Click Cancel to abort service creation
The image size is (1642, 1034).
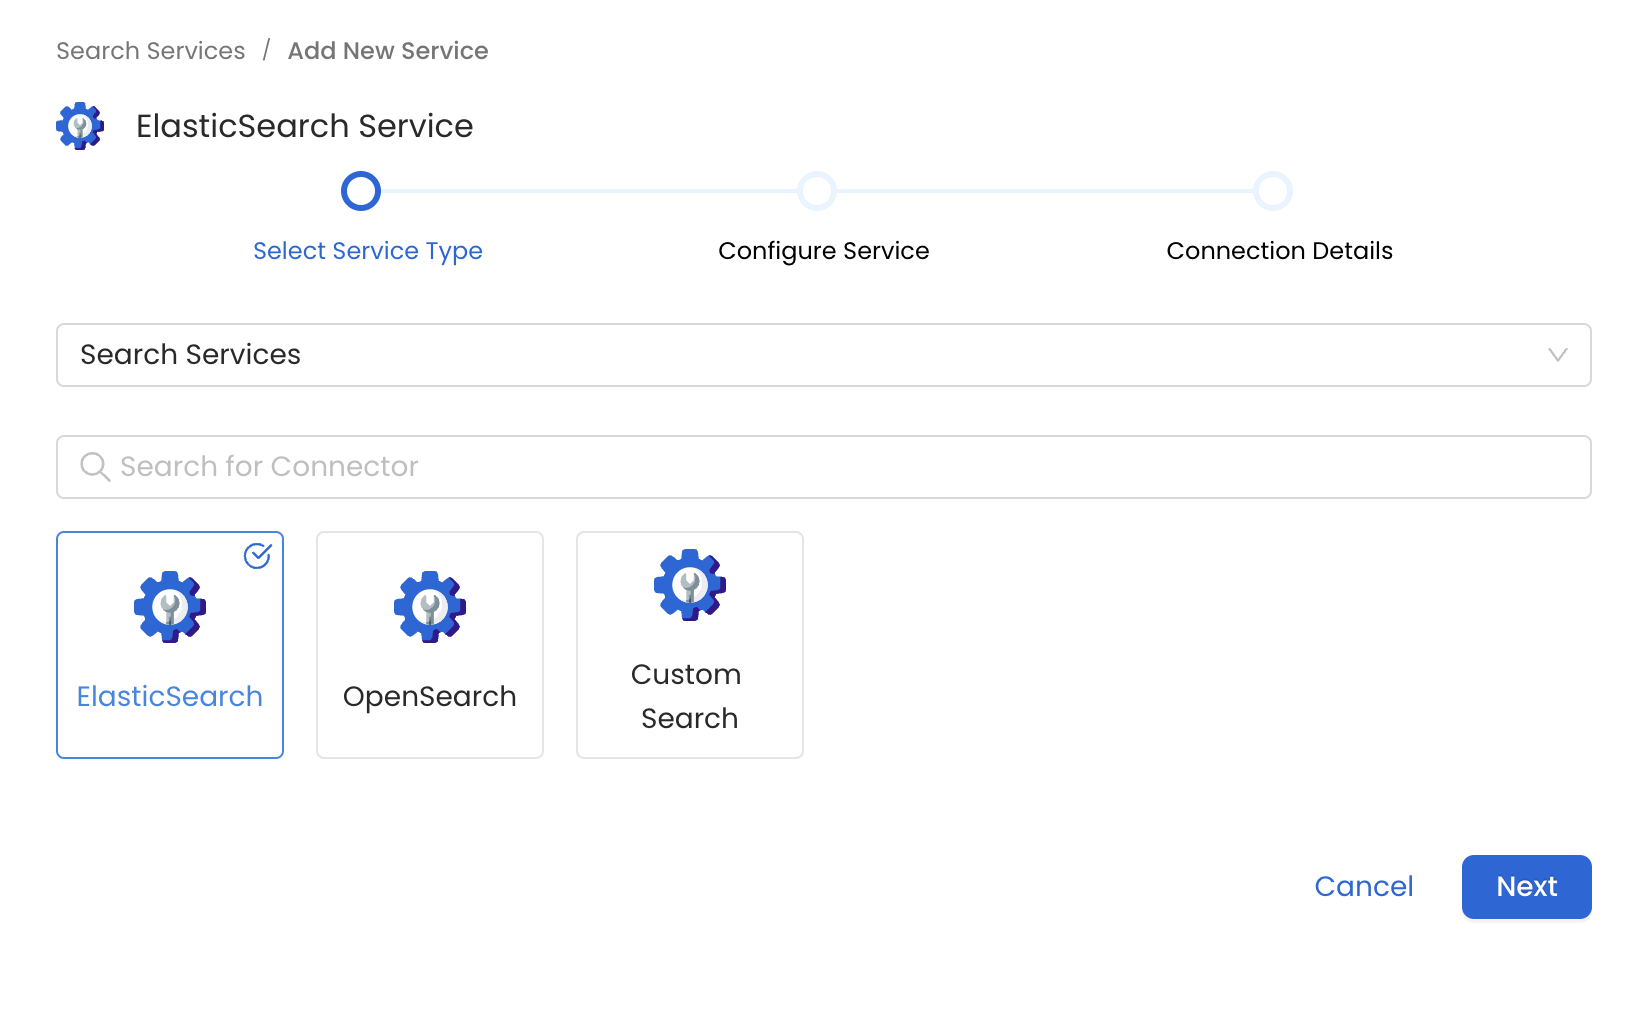pyautogui.click(x=1363, y=886)
